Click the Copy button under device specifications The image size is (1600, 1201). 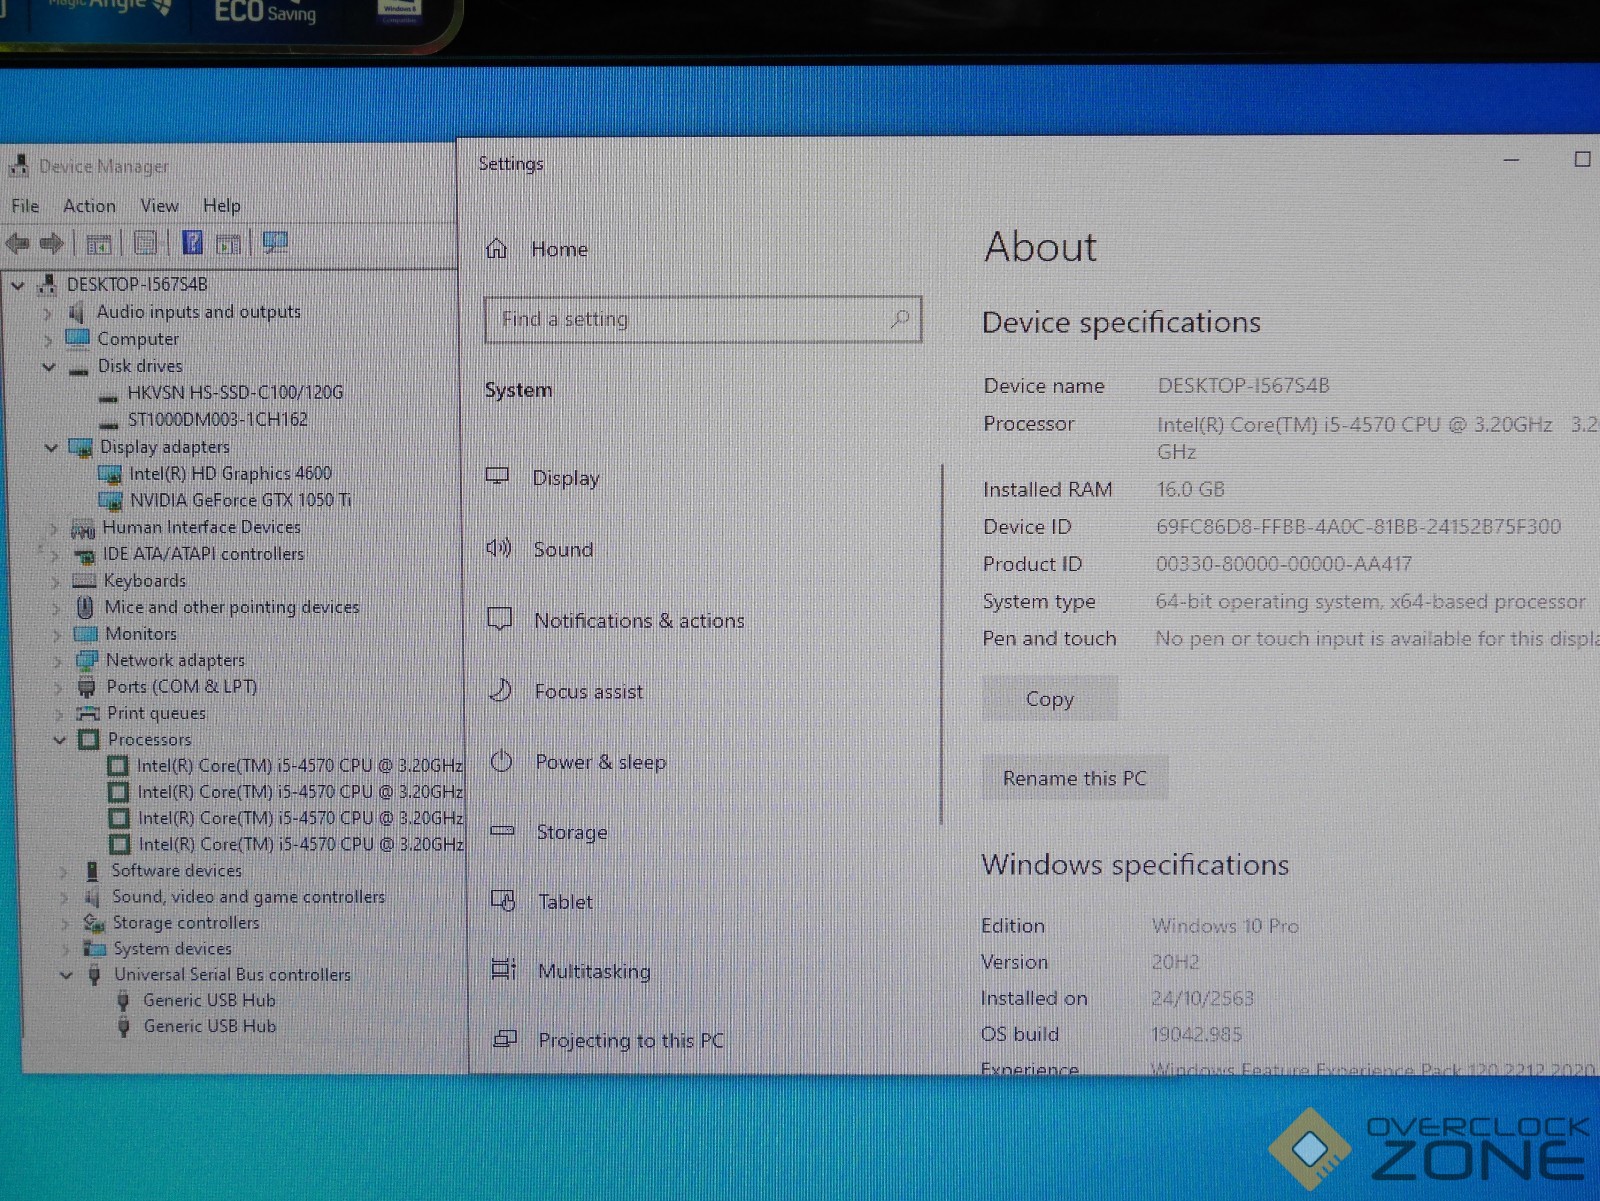pos(1049,699)
